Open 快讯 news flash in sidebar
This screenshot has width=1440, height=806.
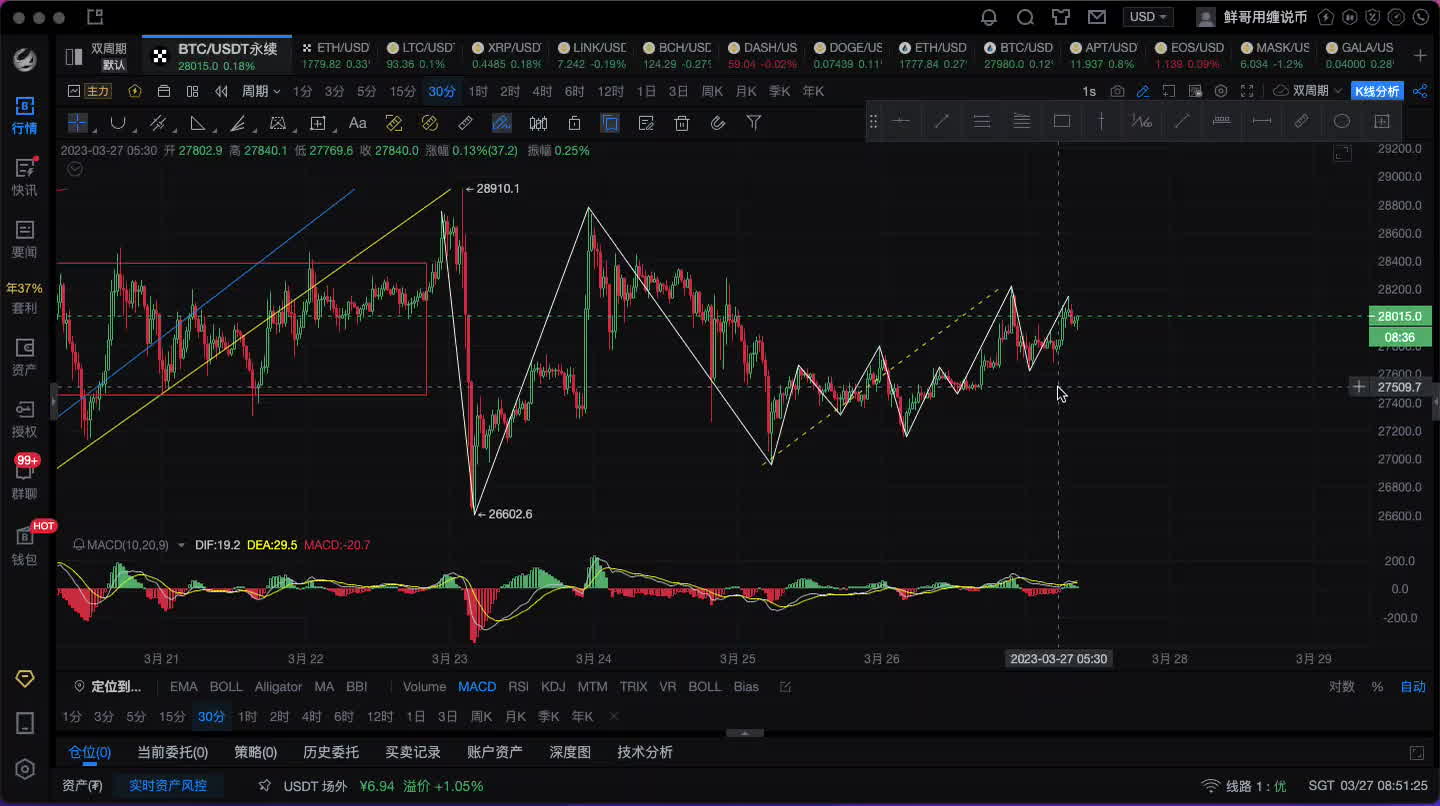point(24,176)
